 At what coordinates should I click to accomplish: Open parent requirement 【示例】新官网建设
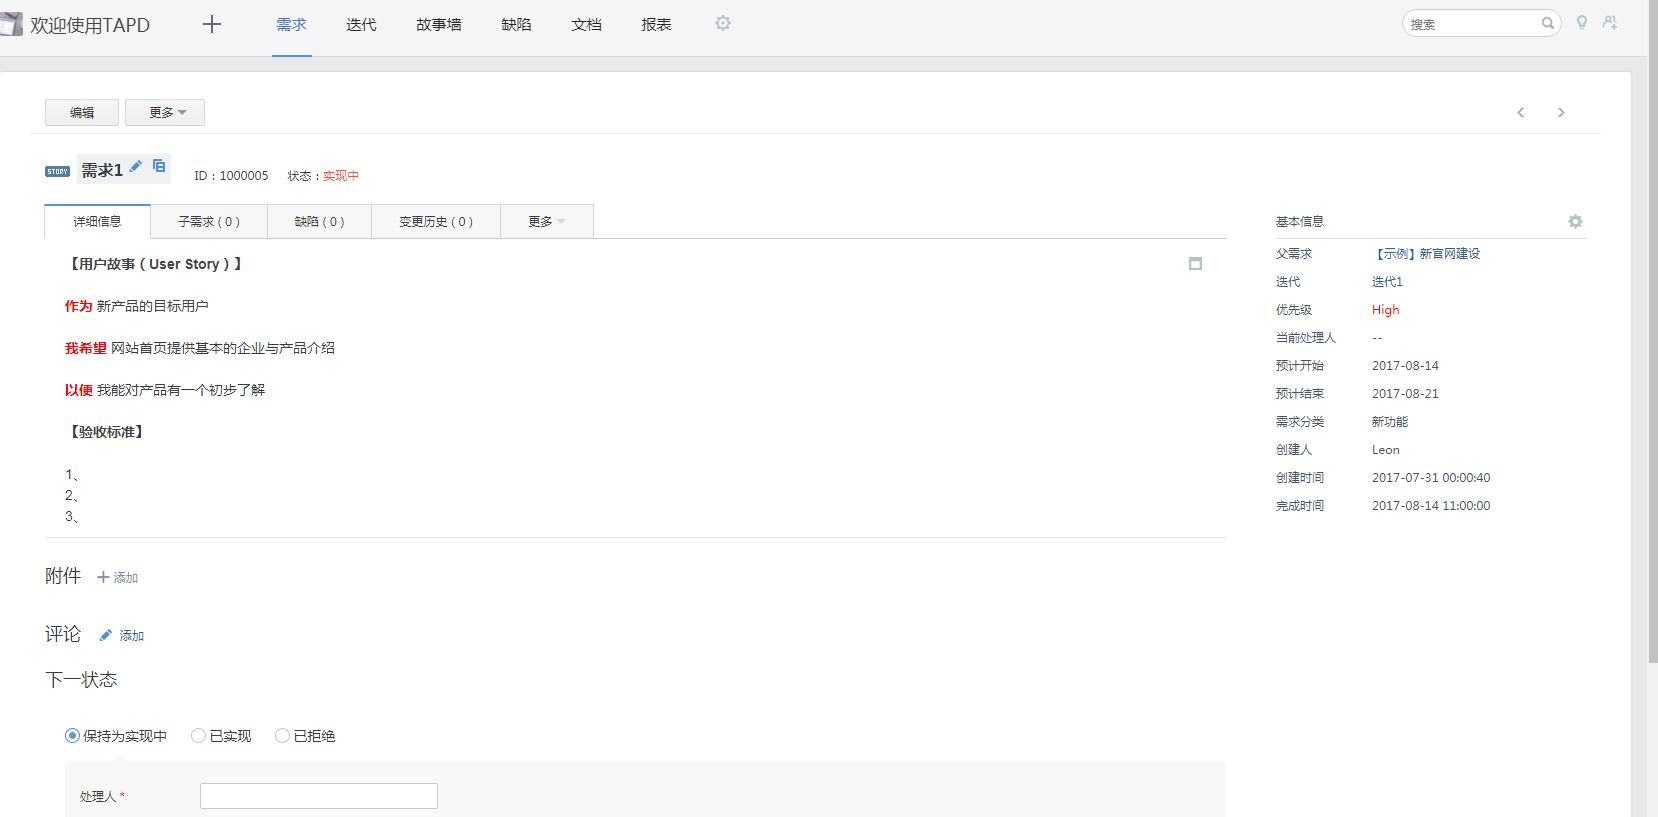tap(1426, 254)
